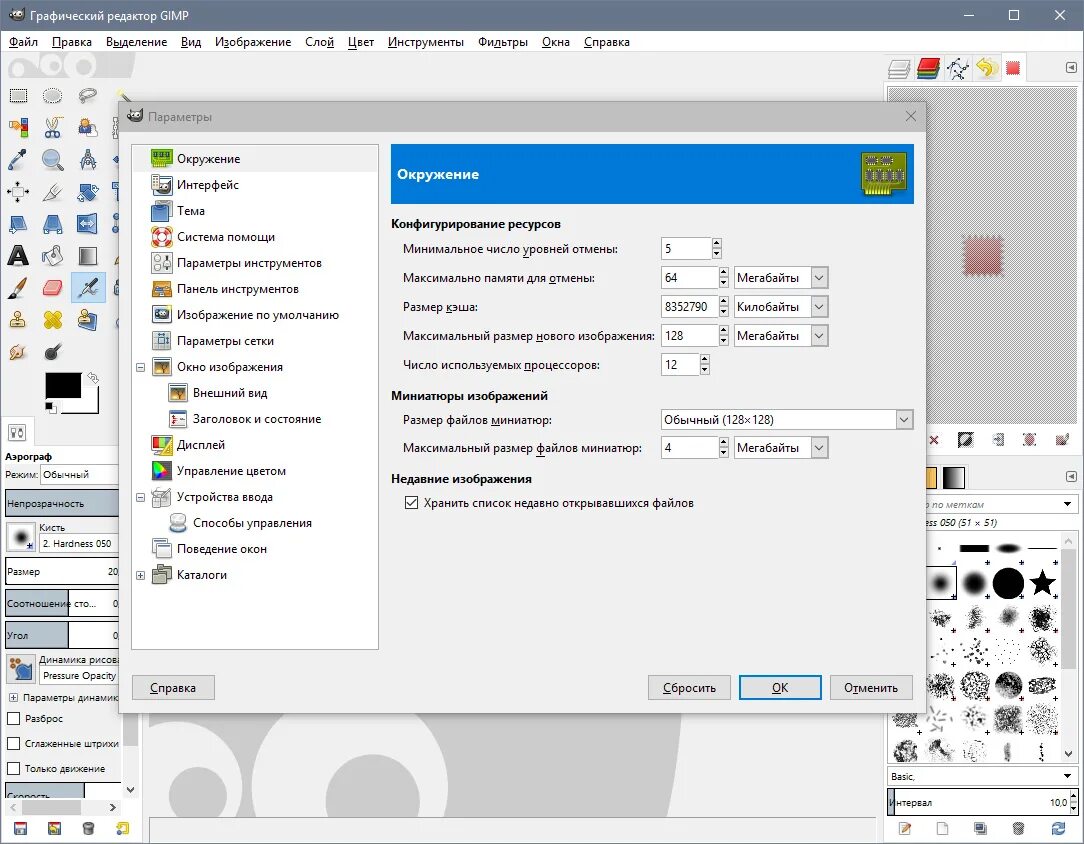Select the Smudge finger tool
The image size is (1084, 844).
(18, 352)
